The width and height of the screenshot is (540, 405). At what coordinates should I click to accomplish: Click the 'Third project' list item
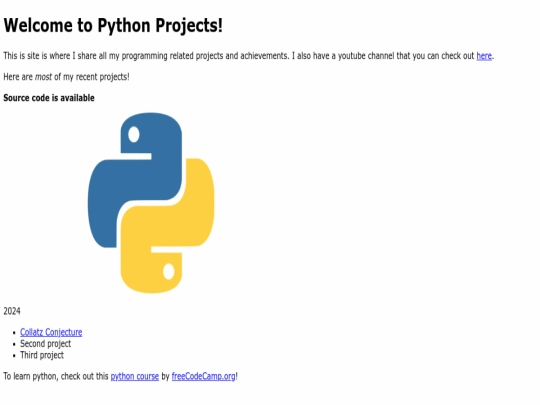click(x=42, y=355)
